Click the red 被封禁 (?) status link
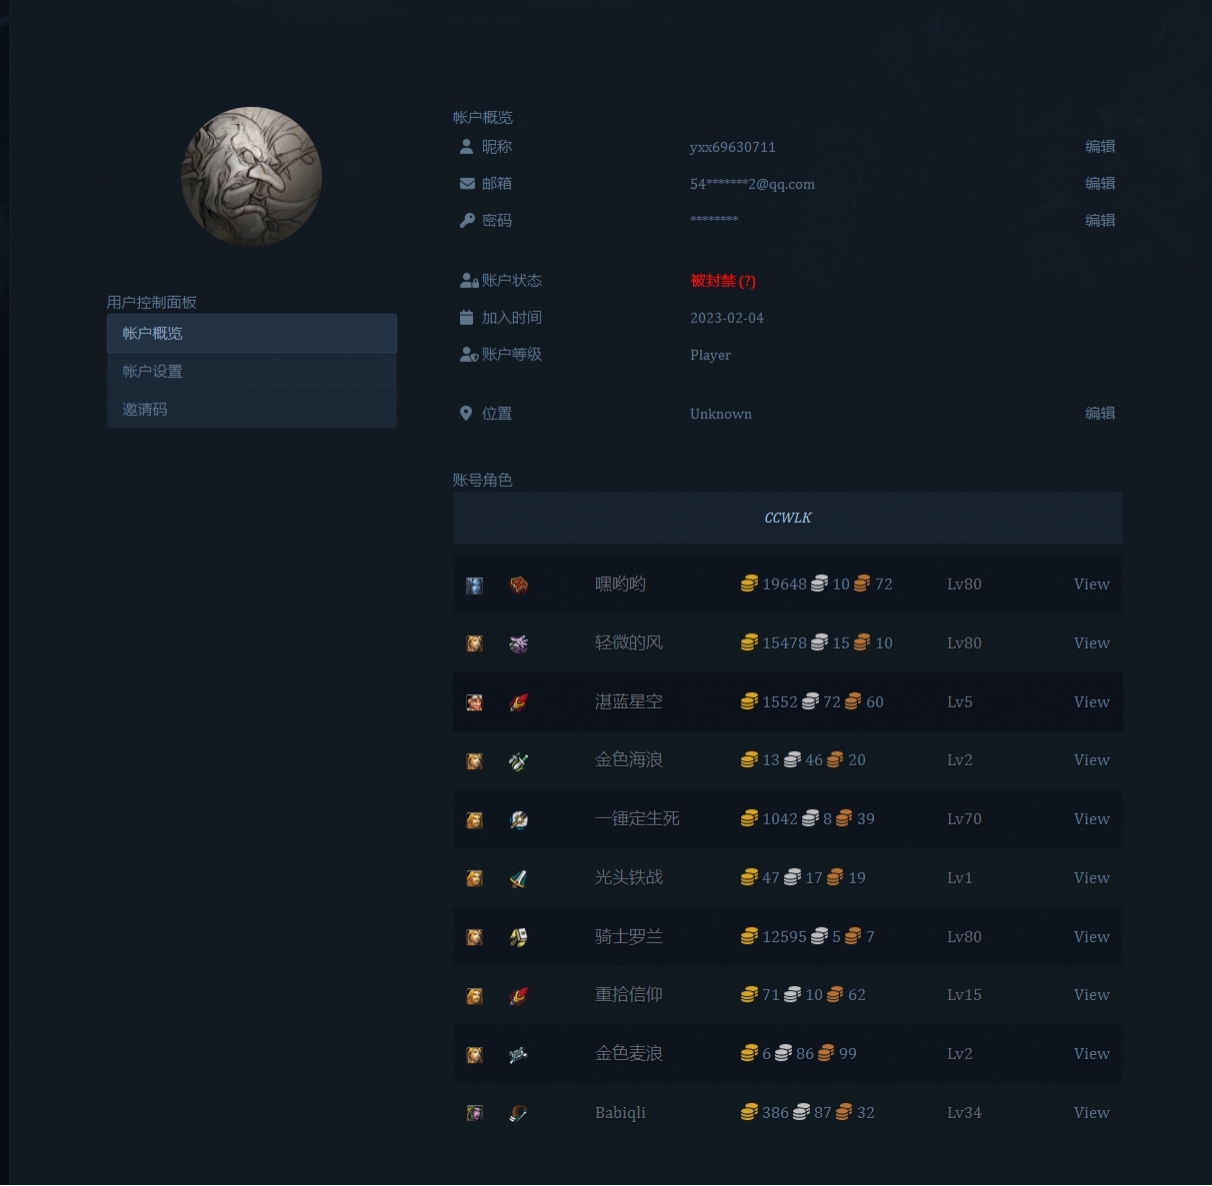Screen dimensions: 1212x1186 click(722, 281)
